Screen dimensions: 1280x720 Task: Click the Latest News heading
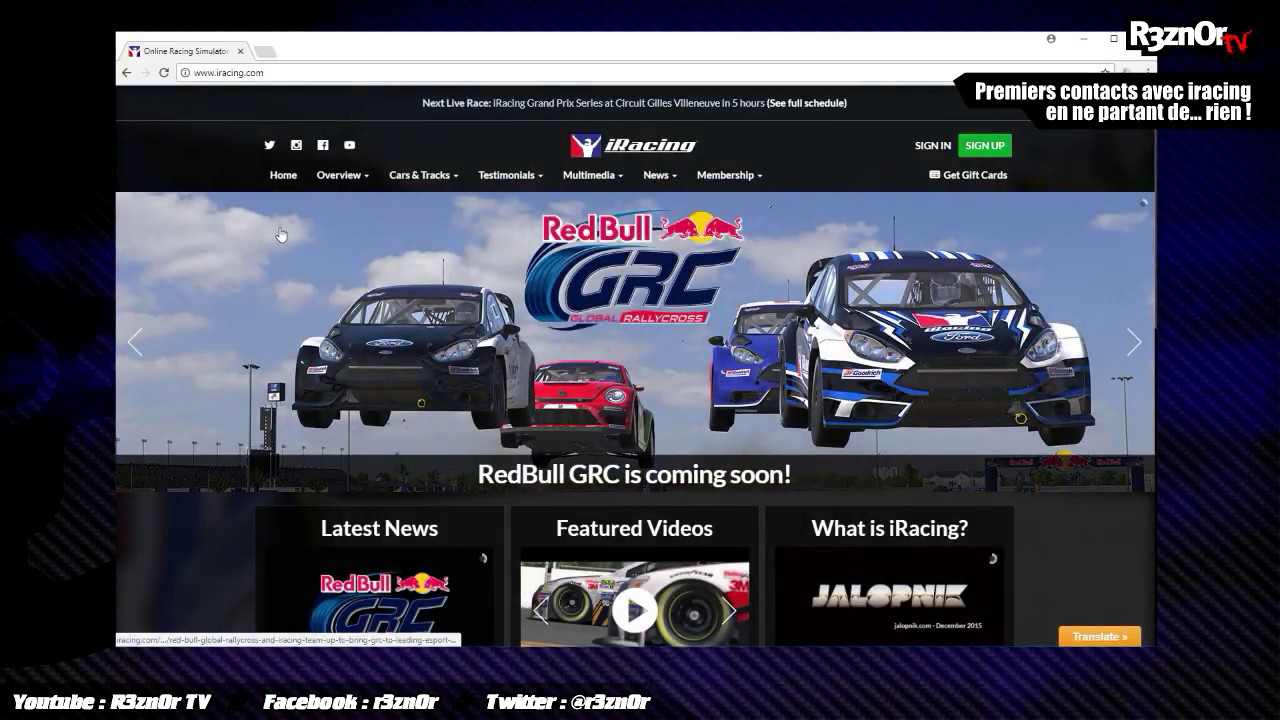379,528
